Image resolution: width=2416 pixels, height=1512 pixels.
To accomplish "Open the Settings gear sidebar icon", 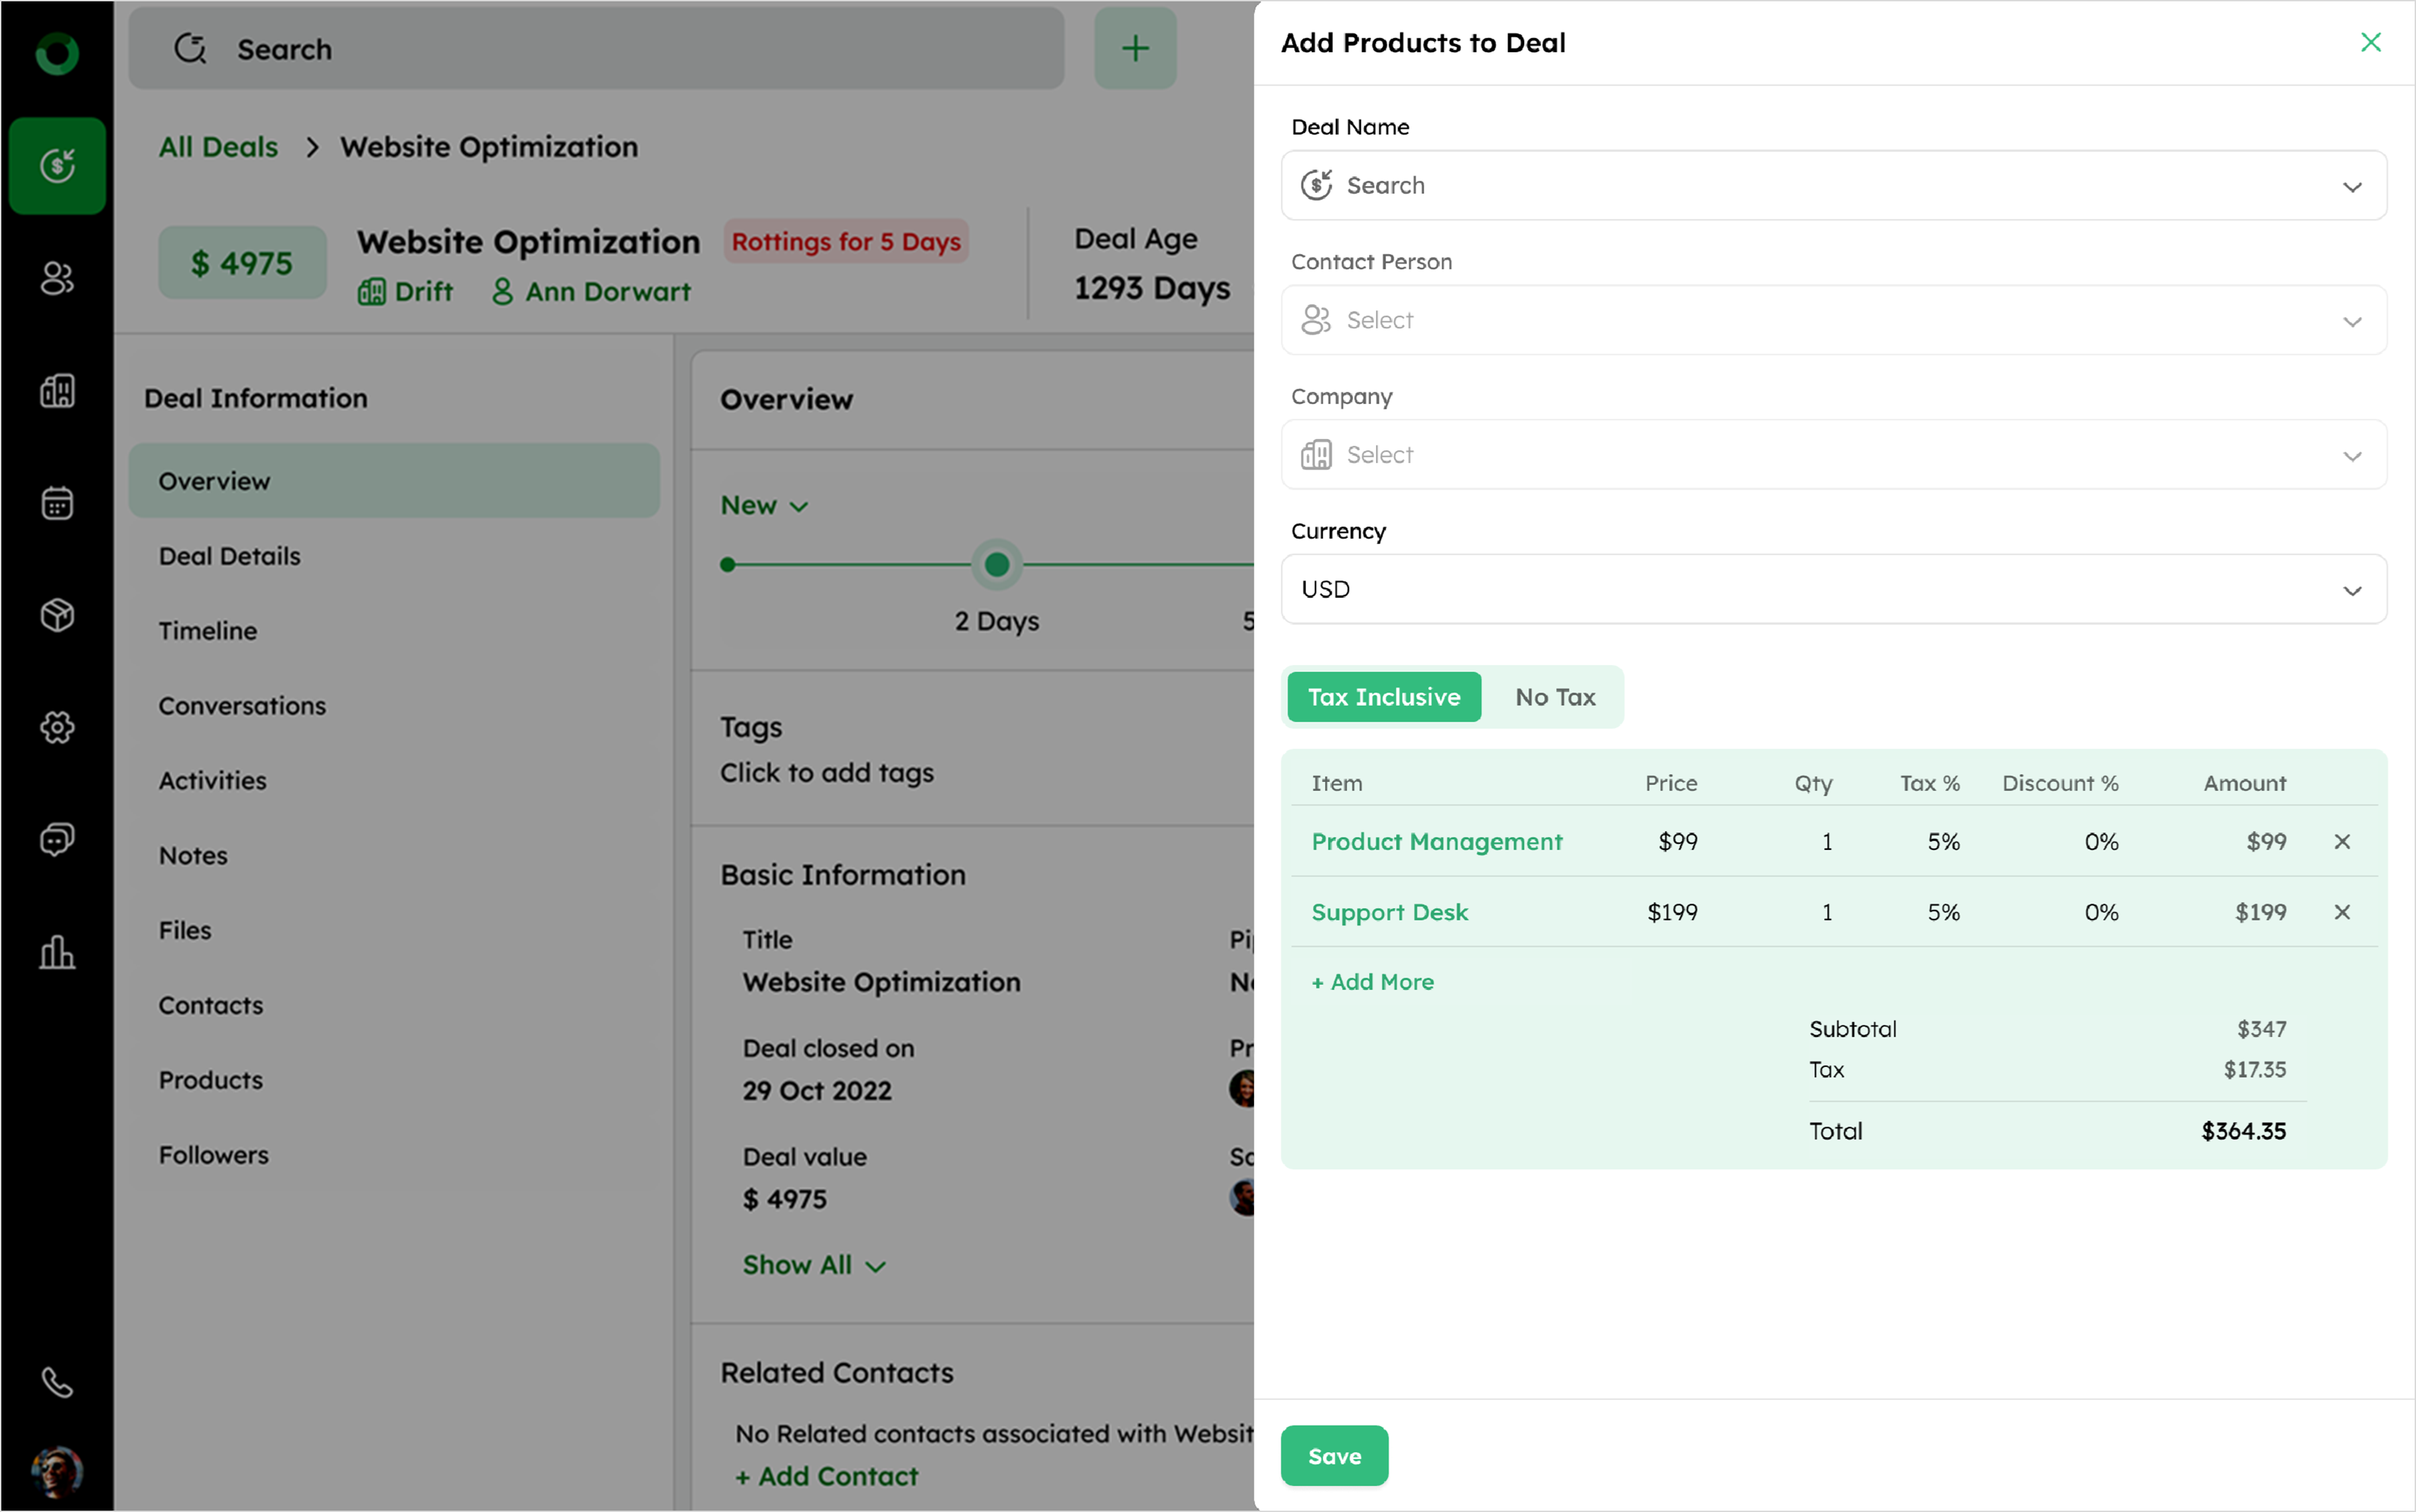I will click(x=57, y=727).
